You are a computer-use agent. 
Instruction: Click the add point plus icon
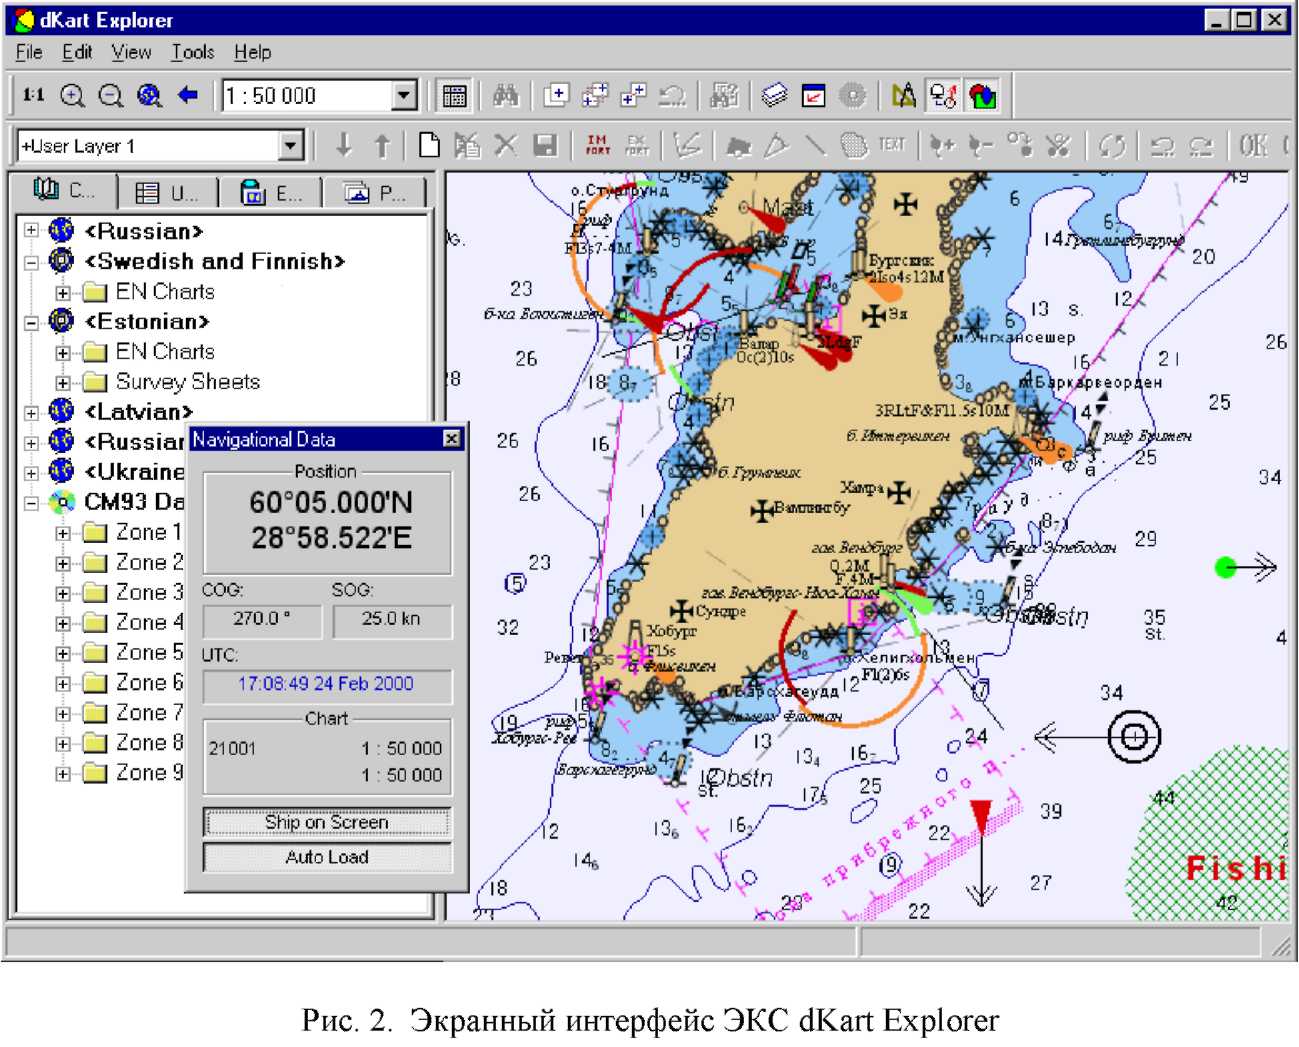(x=942, y=146)
